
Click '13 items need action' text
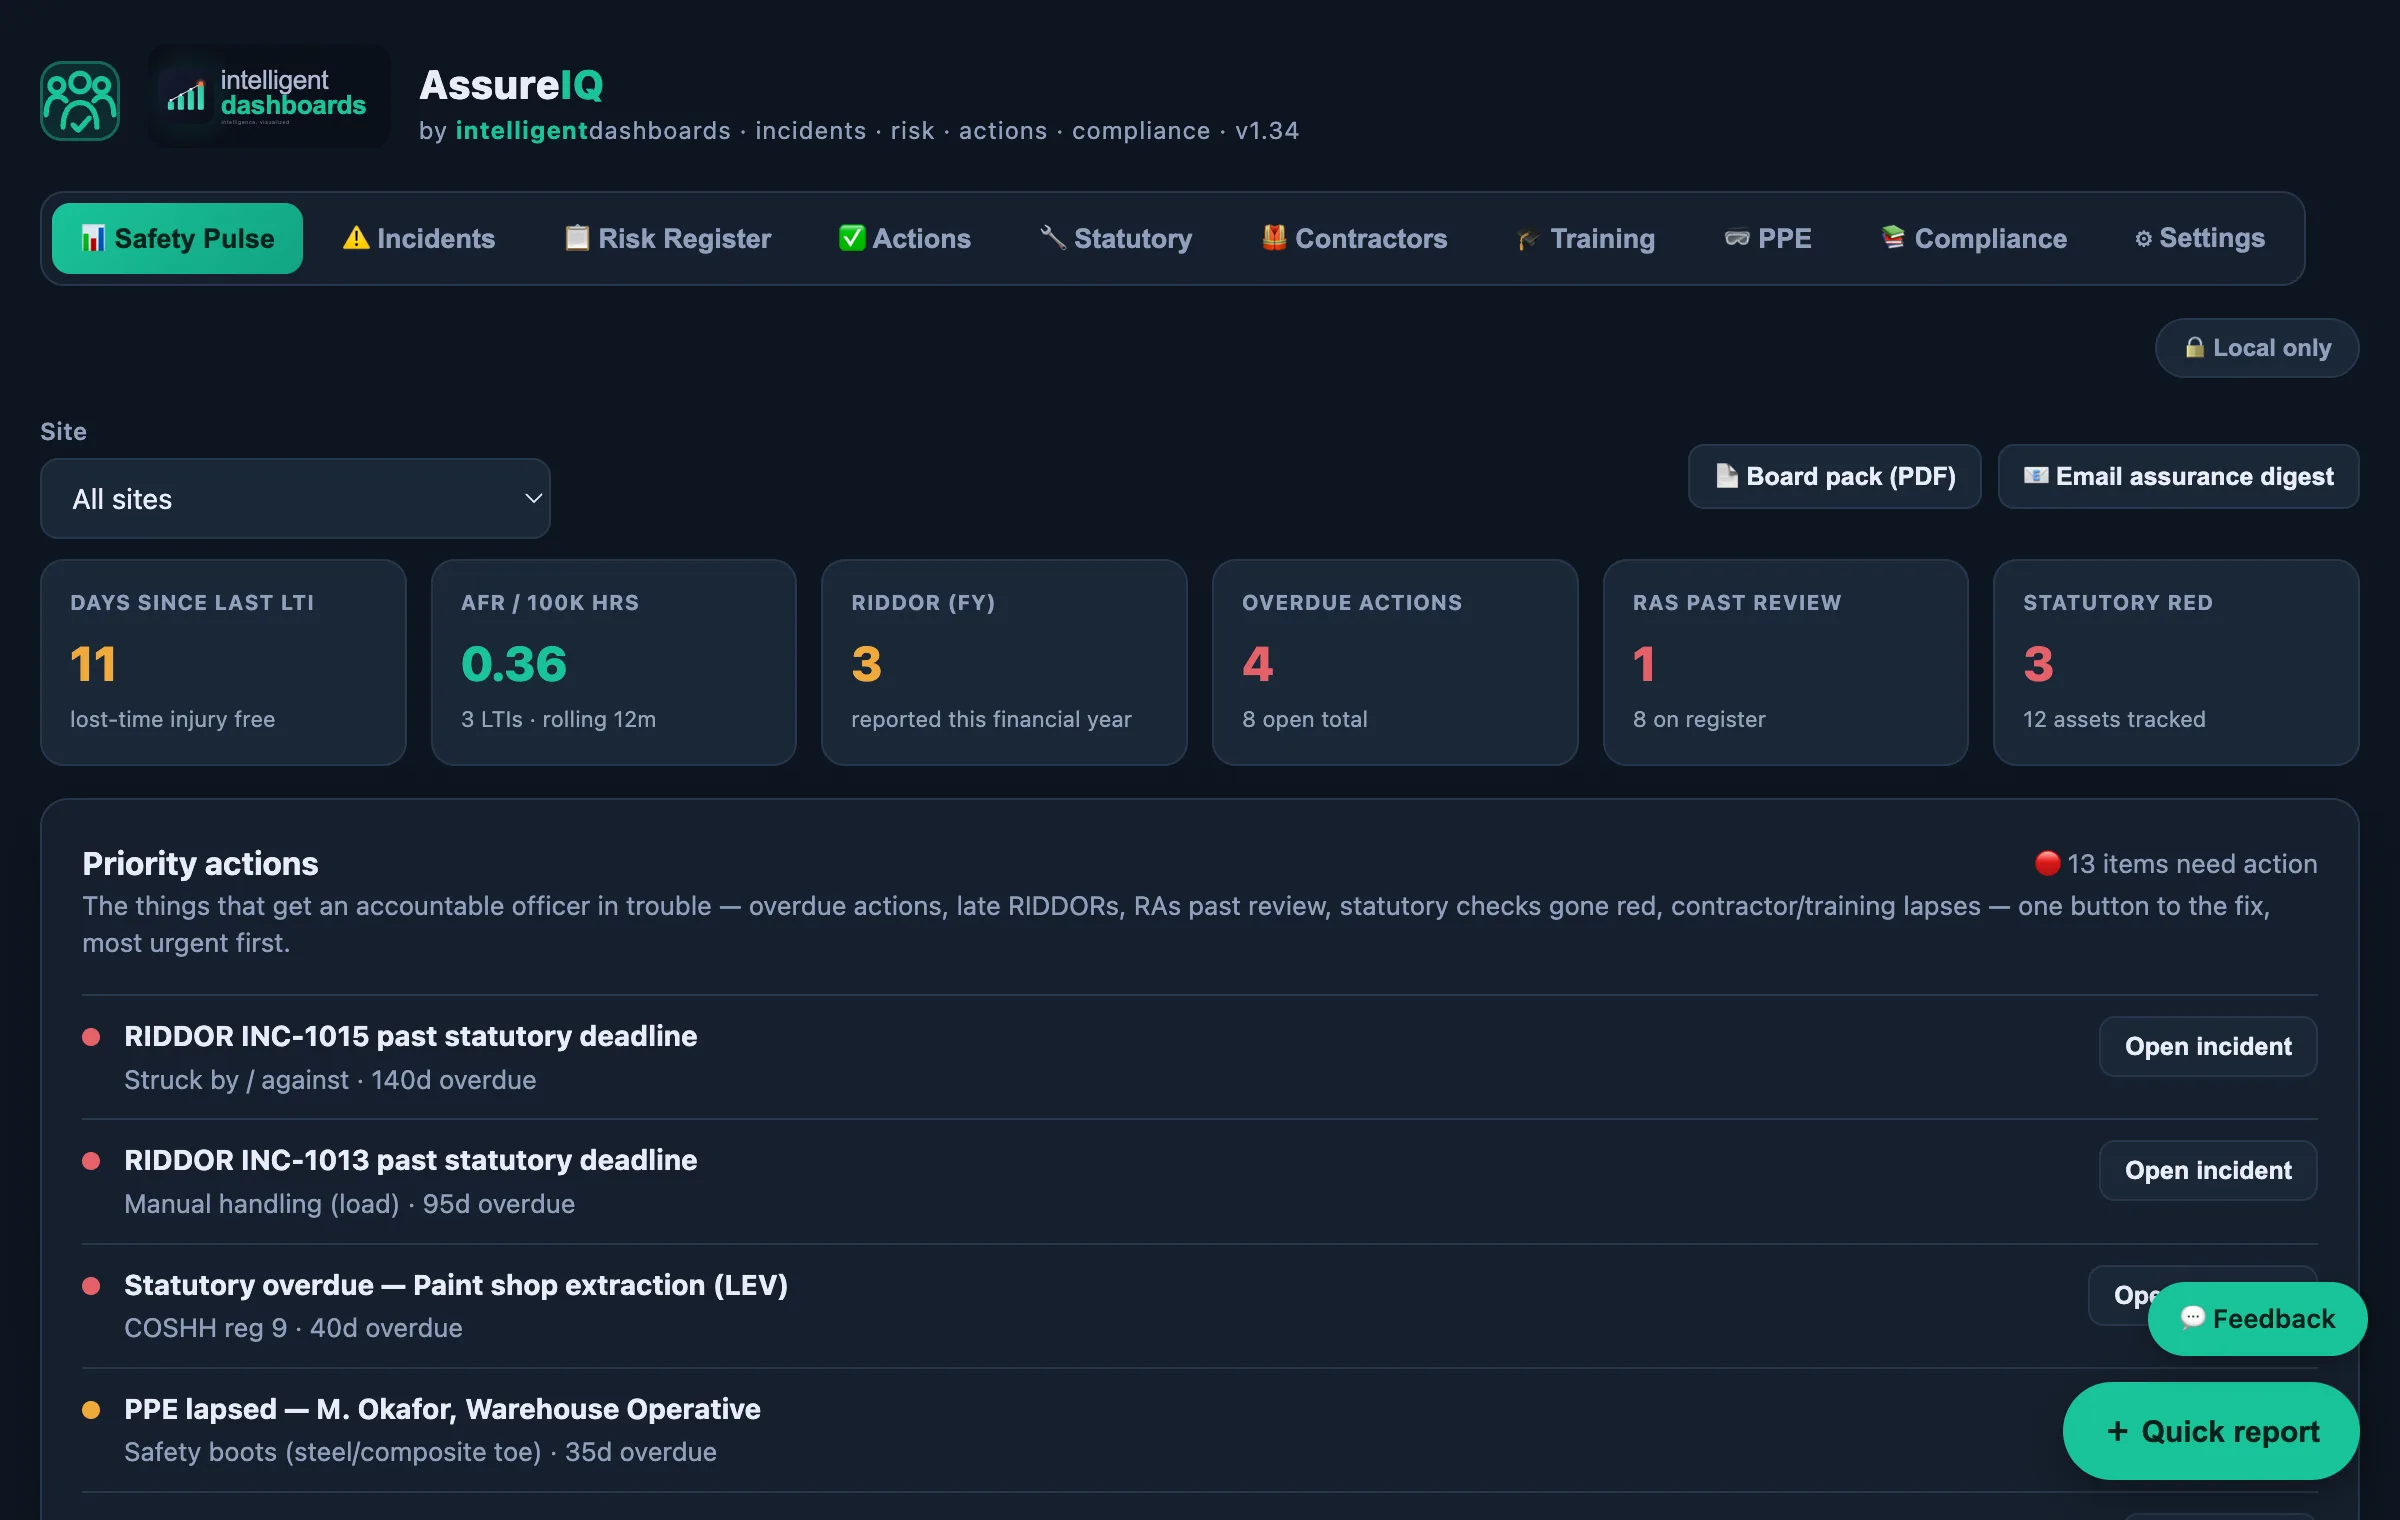coord(2192,863)
